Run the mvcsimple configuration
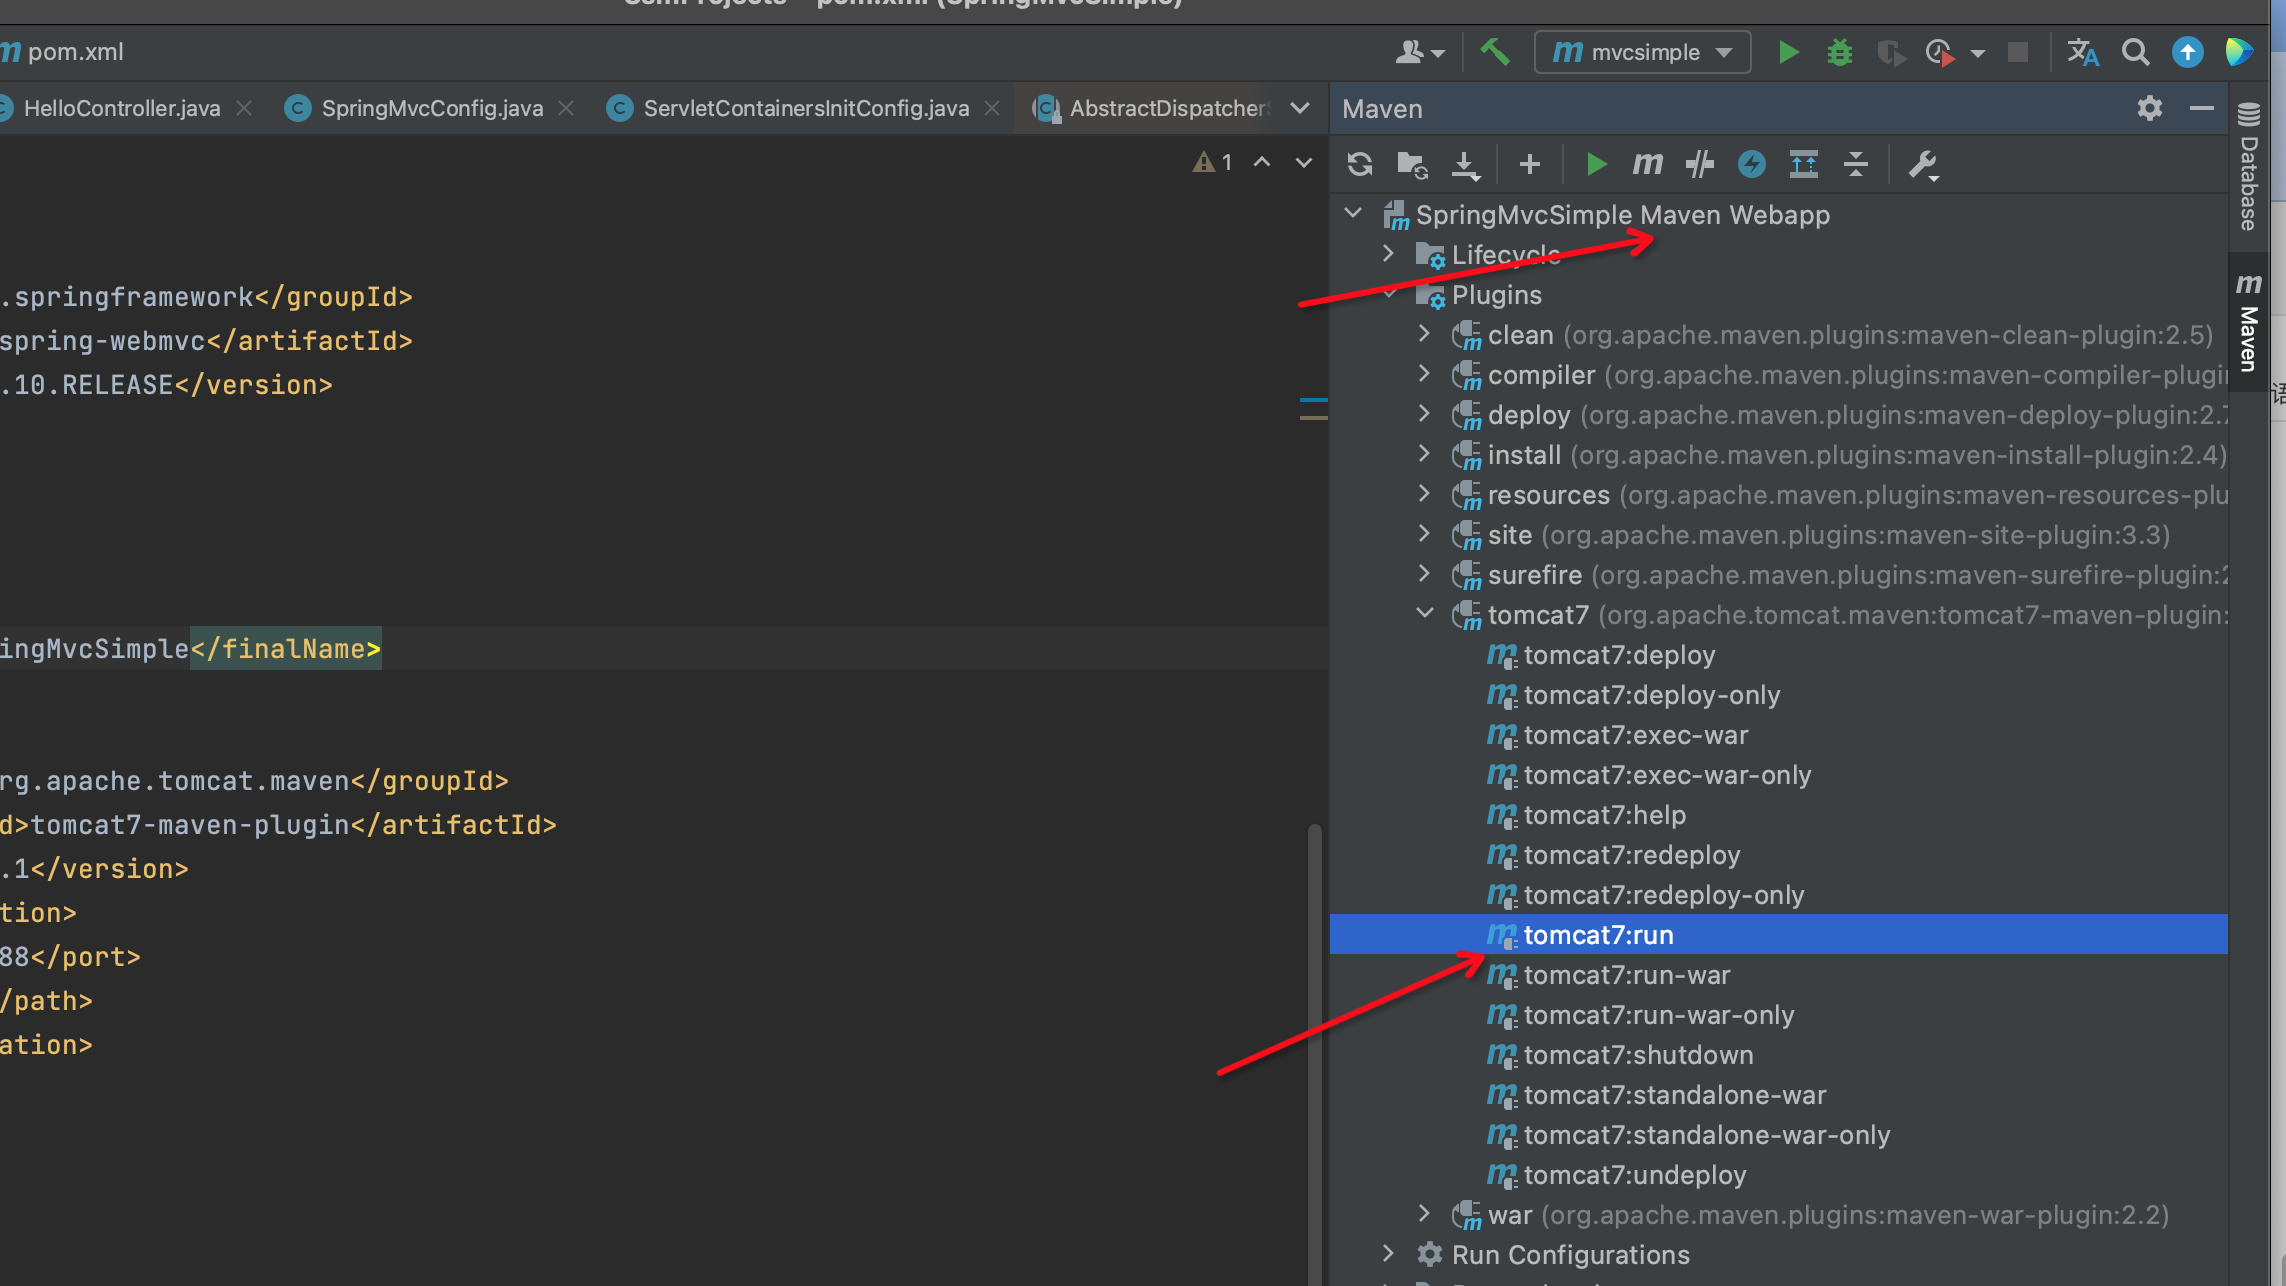This screenshot has height=1286, width=2286. point(1788,52)
